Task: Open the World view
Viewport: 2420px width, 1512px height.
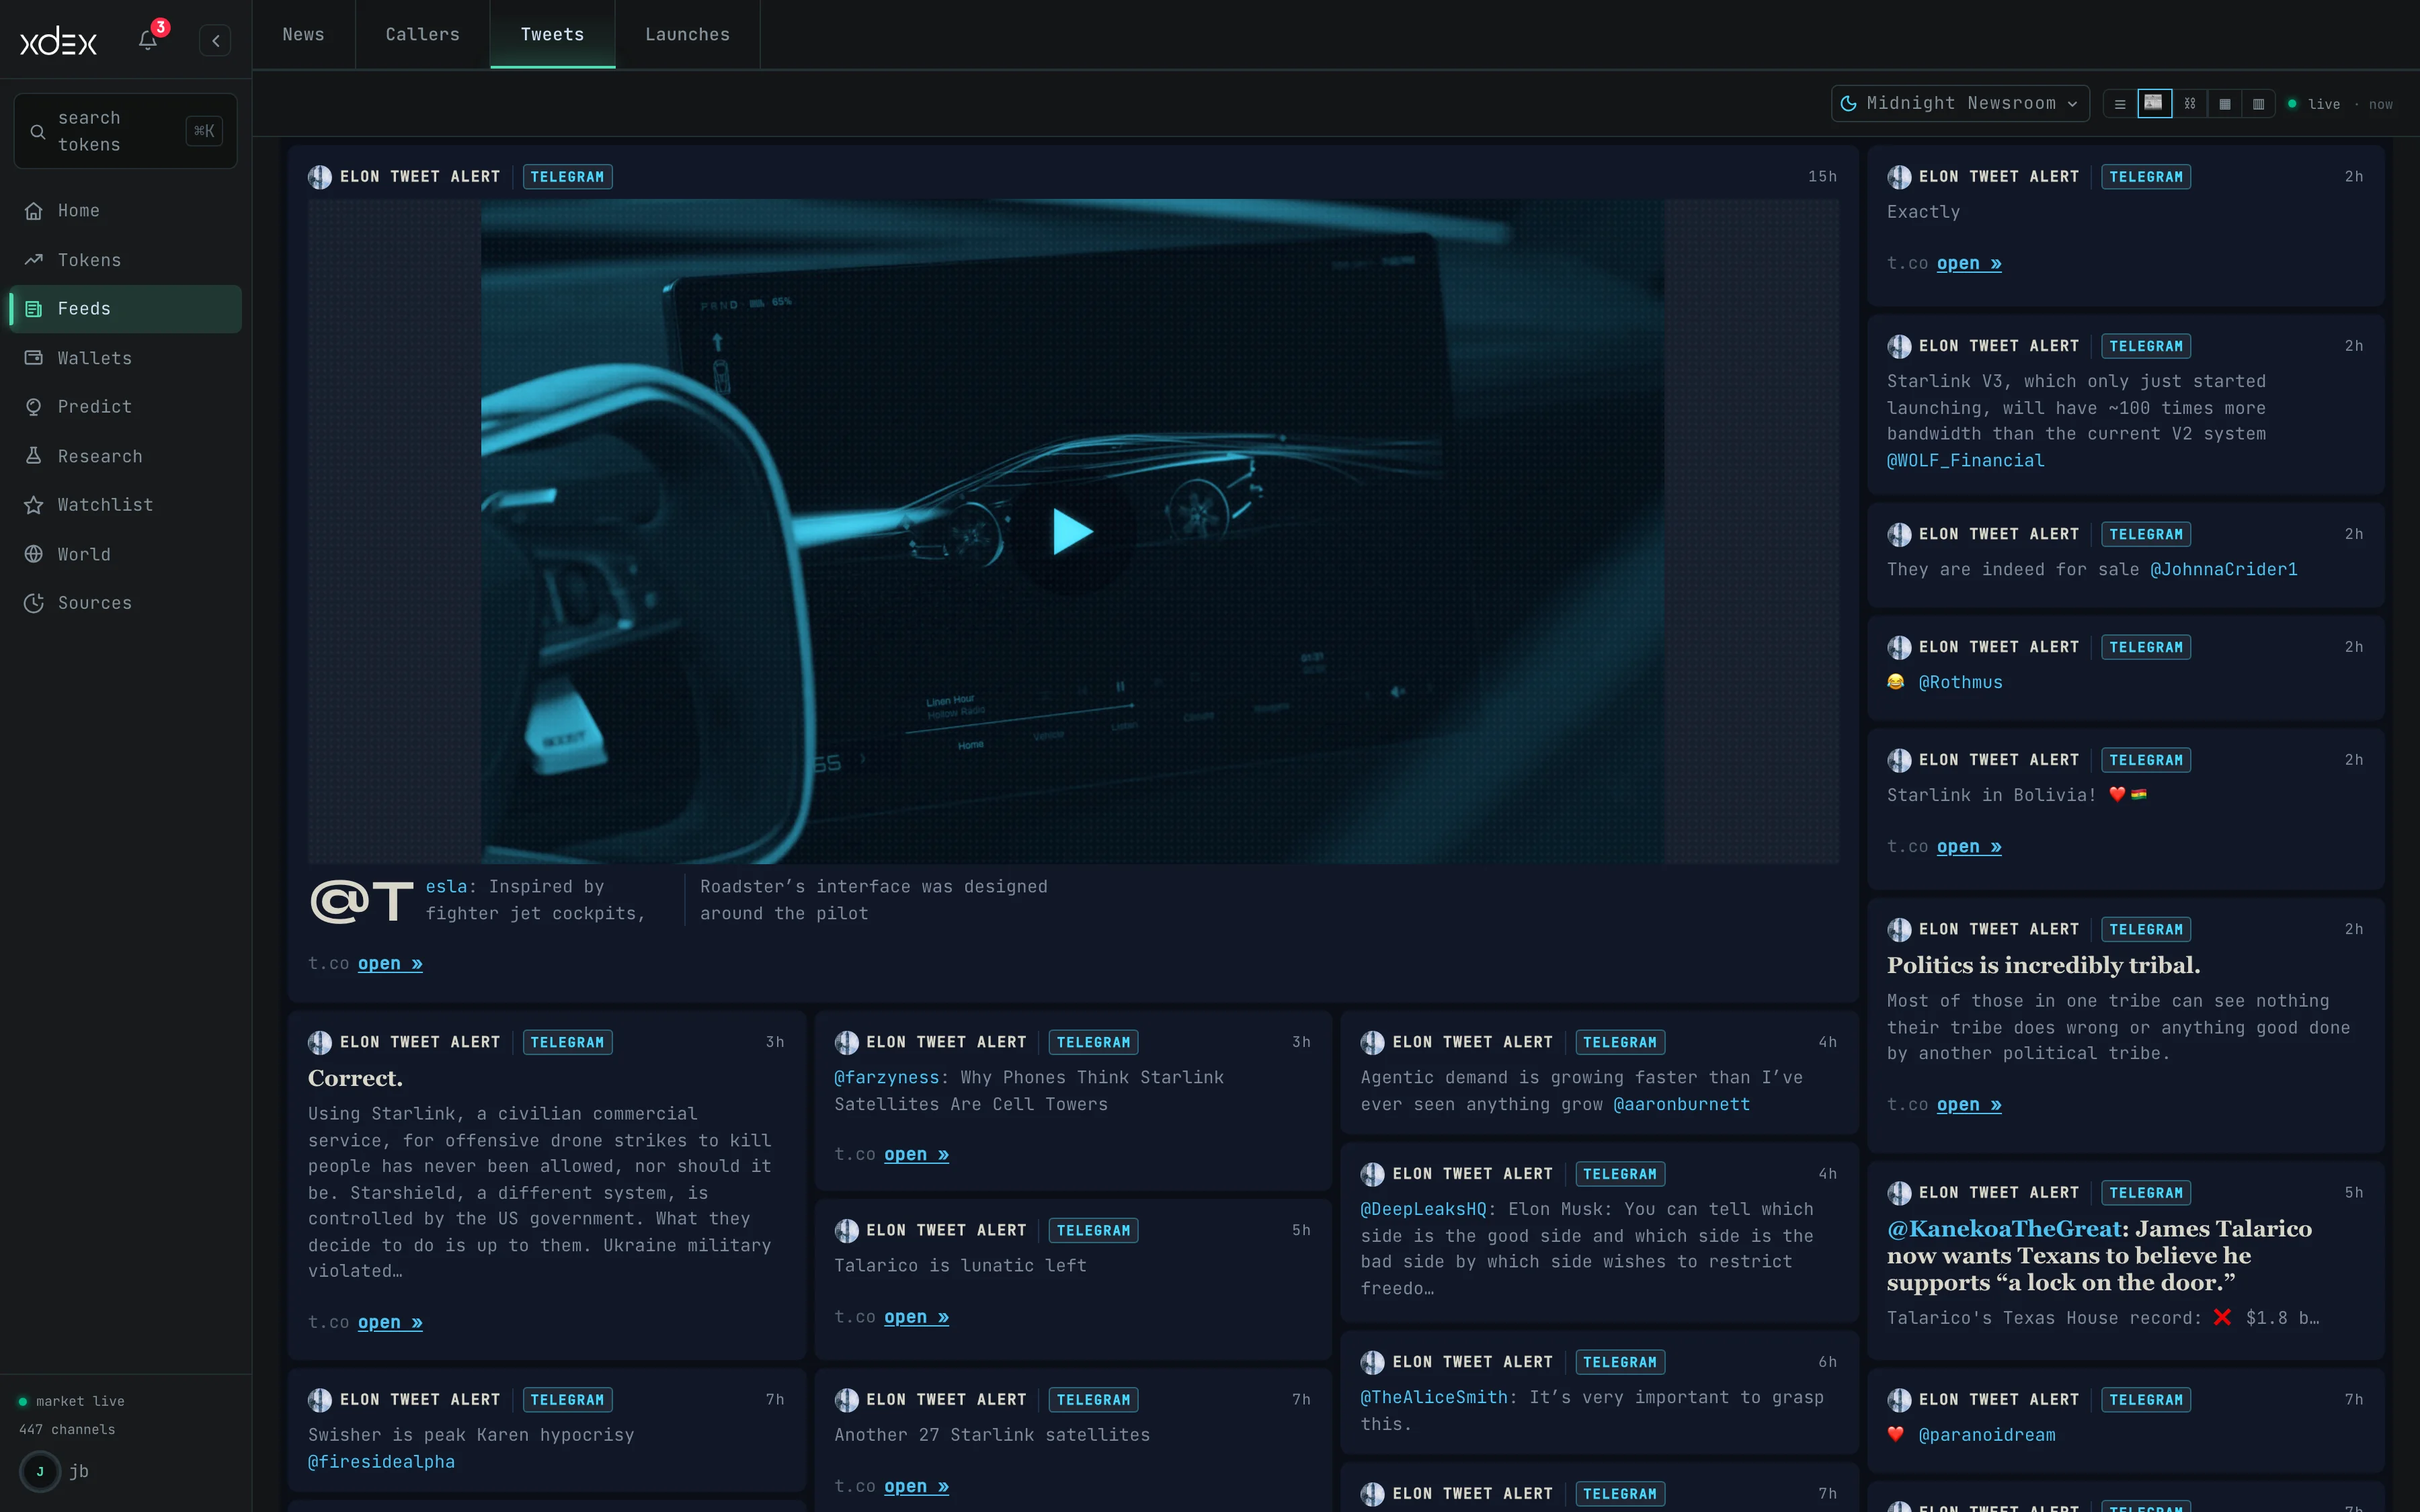Action: 125,554
